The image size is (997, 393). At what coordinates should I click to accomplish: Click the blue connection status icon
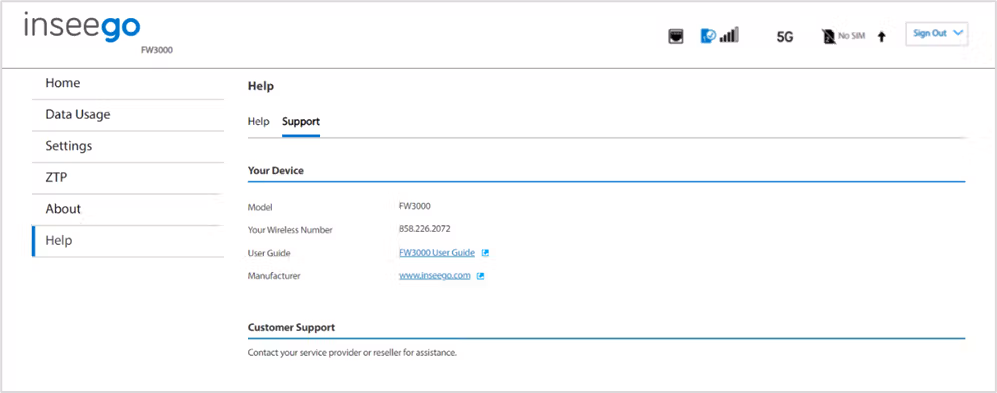(x=708, y=36)
